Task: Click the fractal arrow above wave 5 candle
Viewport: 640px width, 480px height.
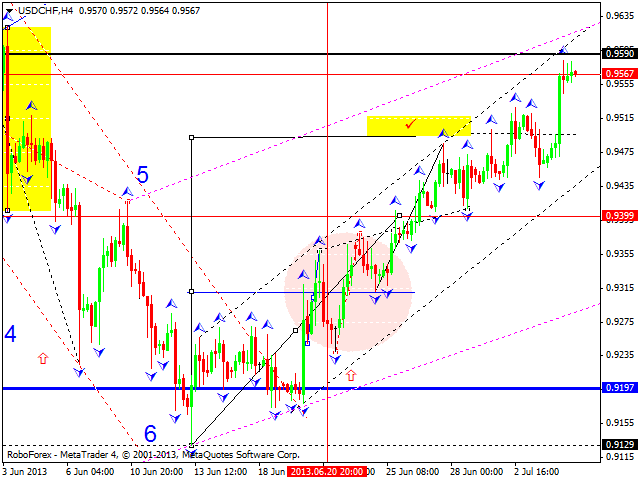Action: click(x=128, y=190)
